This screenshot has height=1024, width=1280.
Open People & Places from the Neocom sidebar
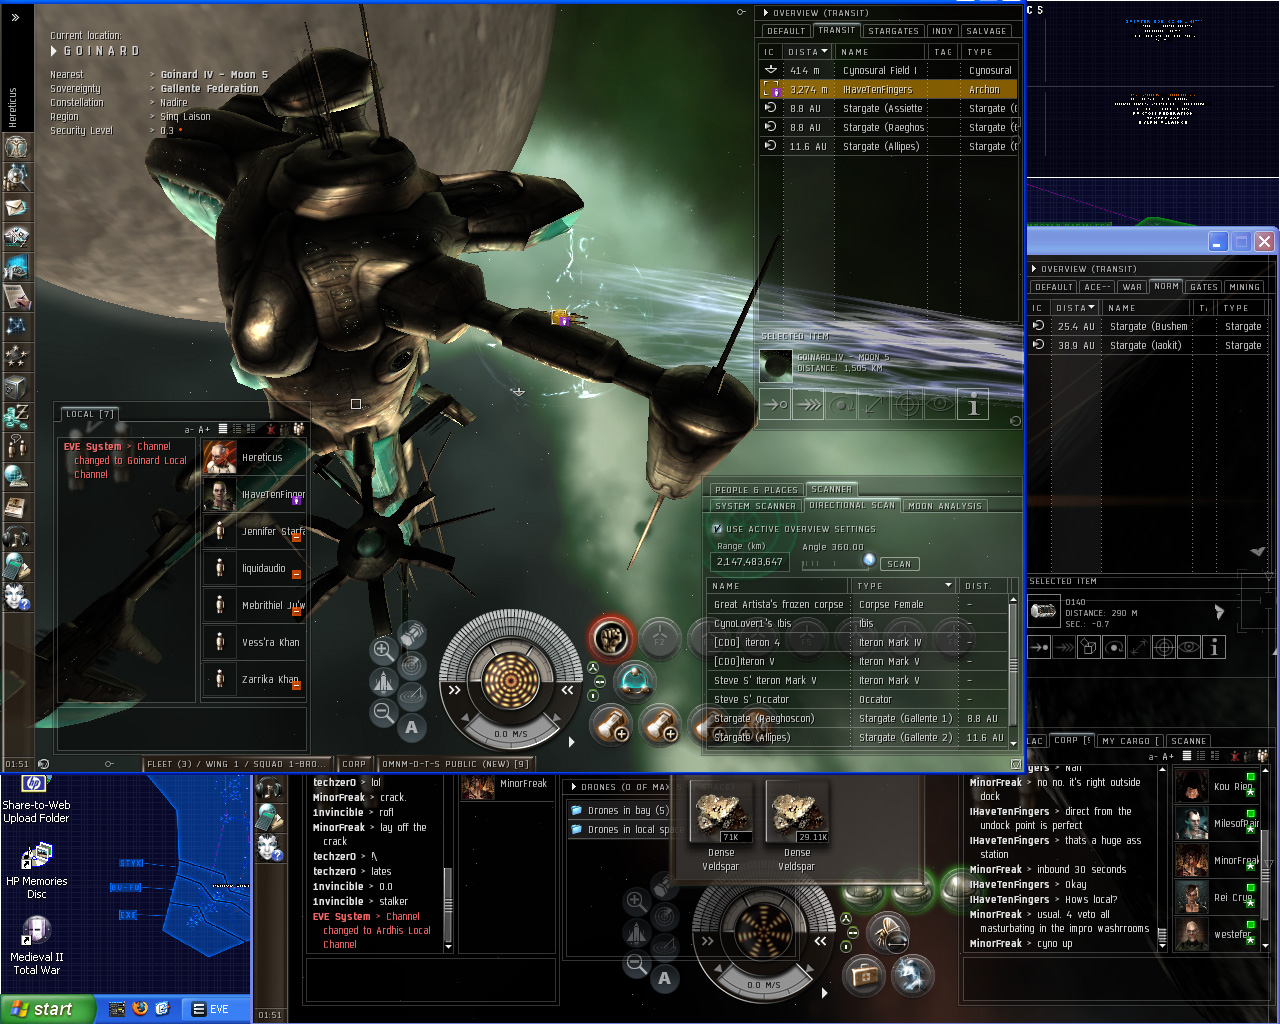point(16,177)
